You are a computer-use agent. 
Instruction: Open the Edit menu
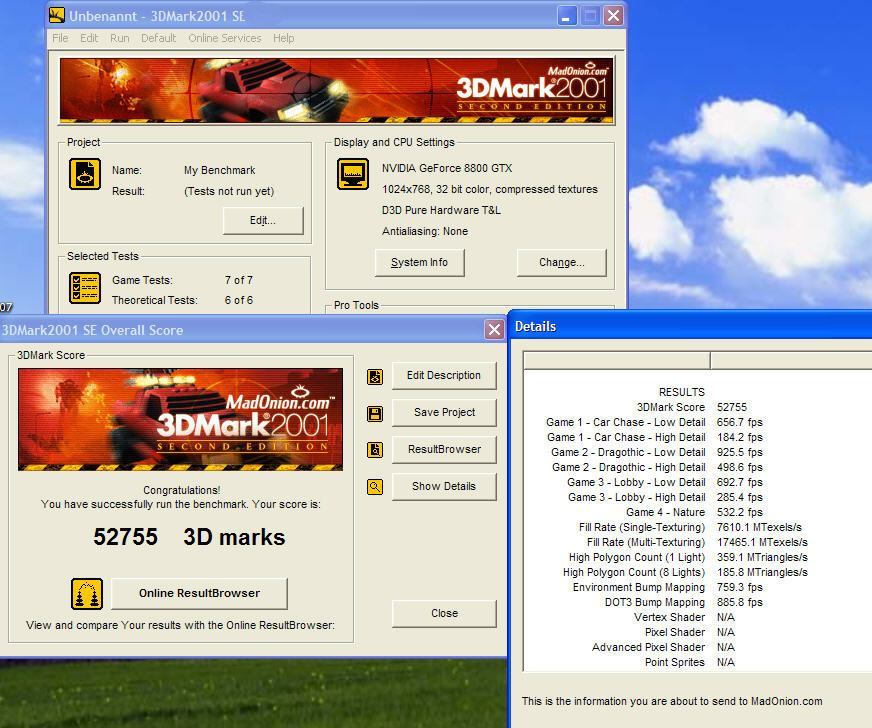pyautogui.click(x=89, y=38)
